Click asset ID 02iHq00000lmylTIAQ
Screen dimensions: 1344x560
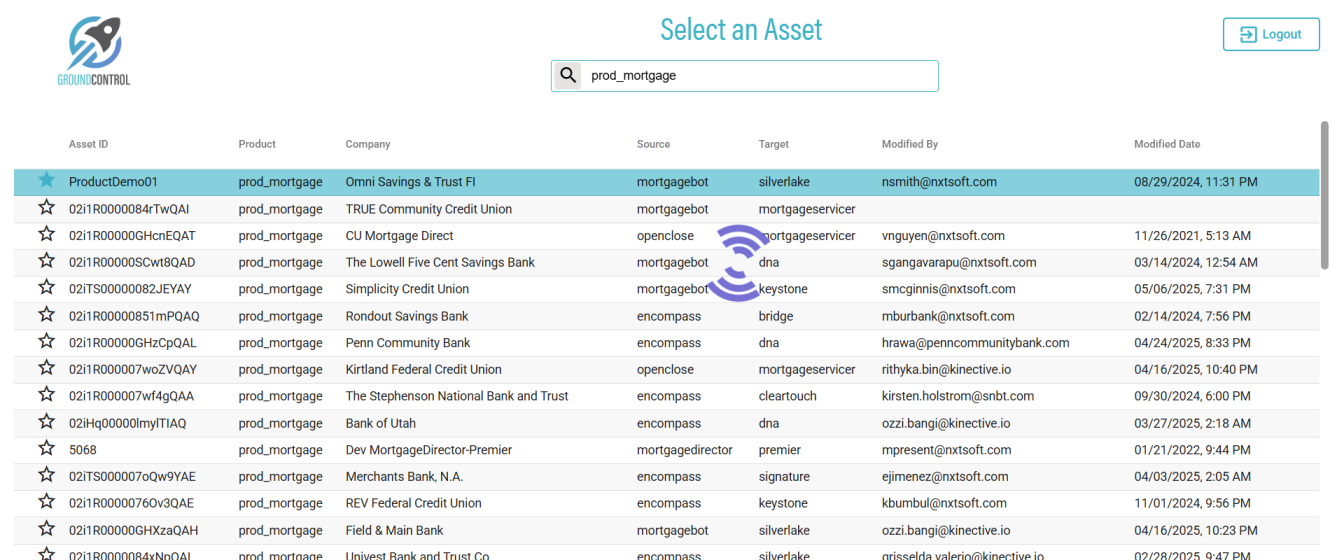pyautogui.click(x=127, y=423)
